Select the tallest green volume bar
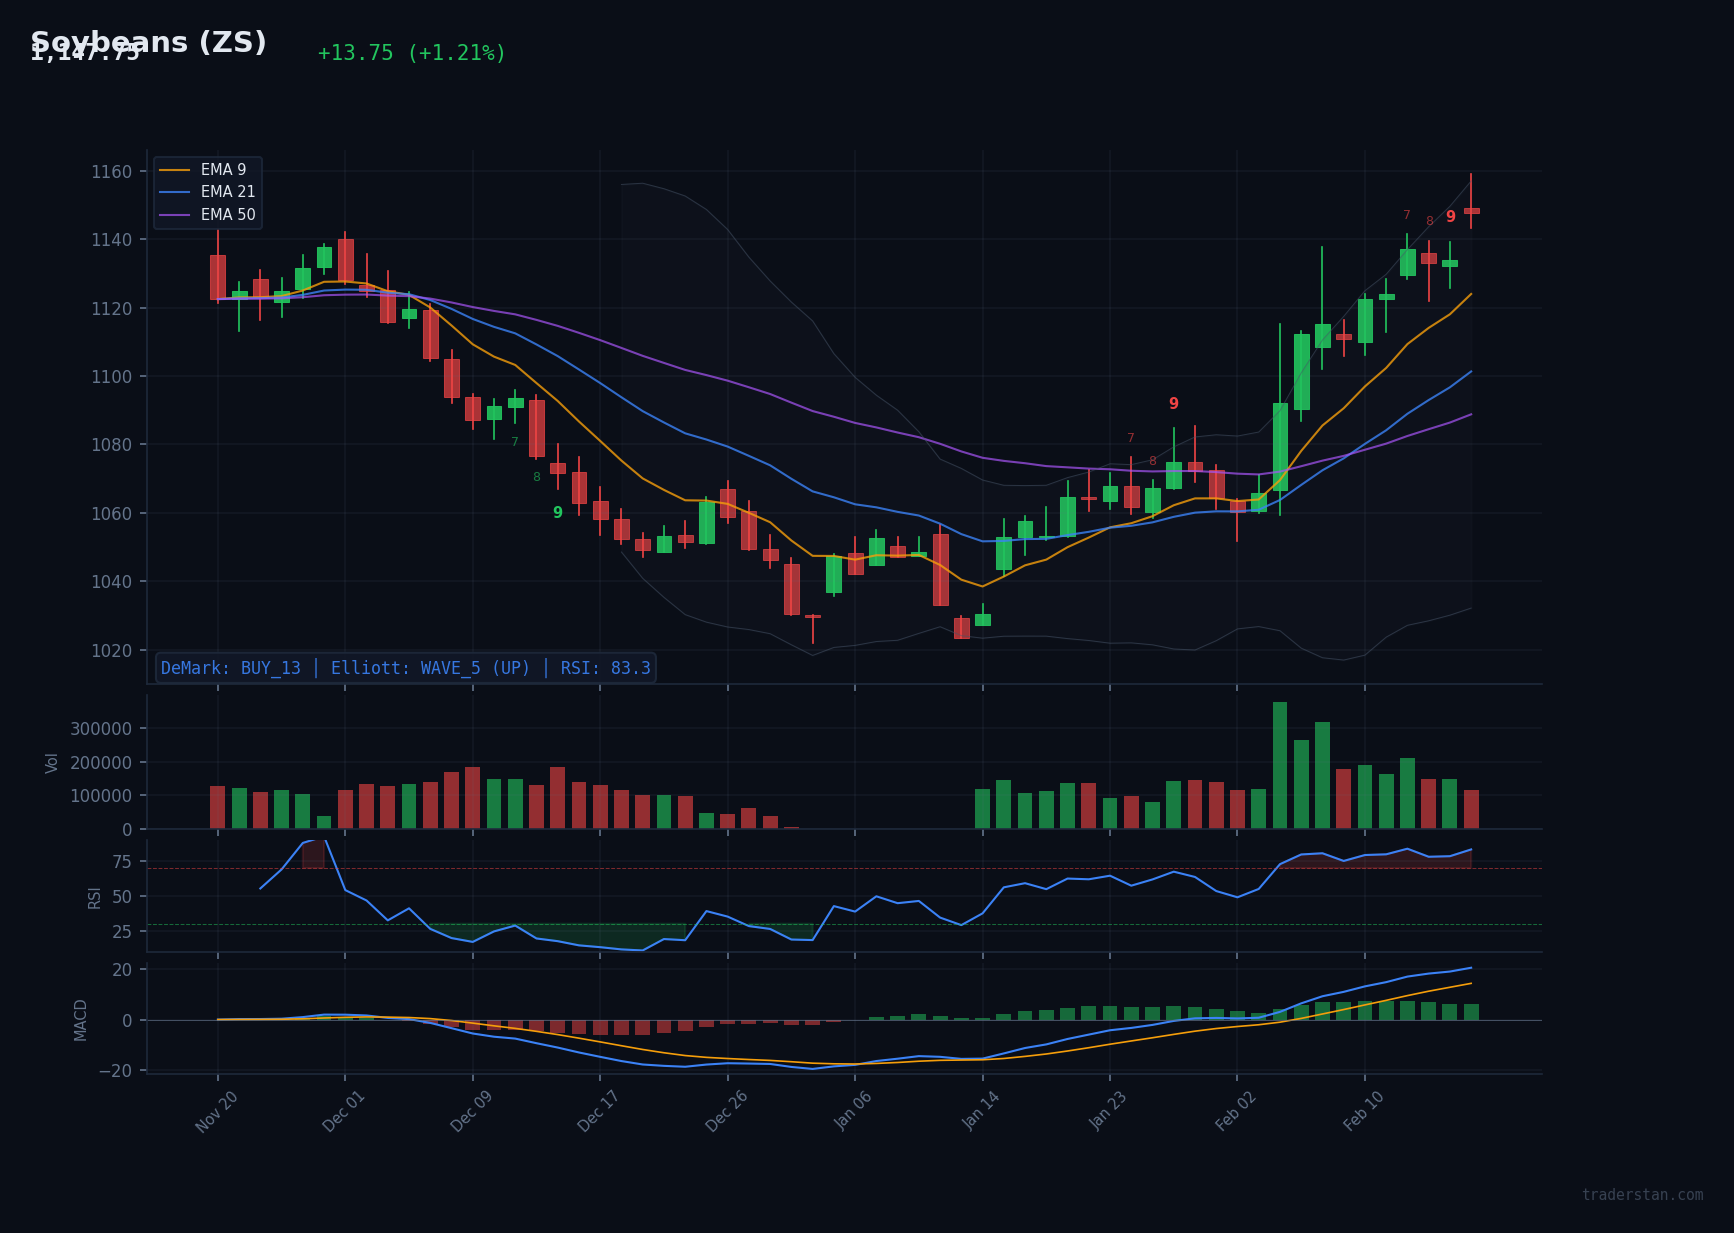 click(x=1281, y=765)
